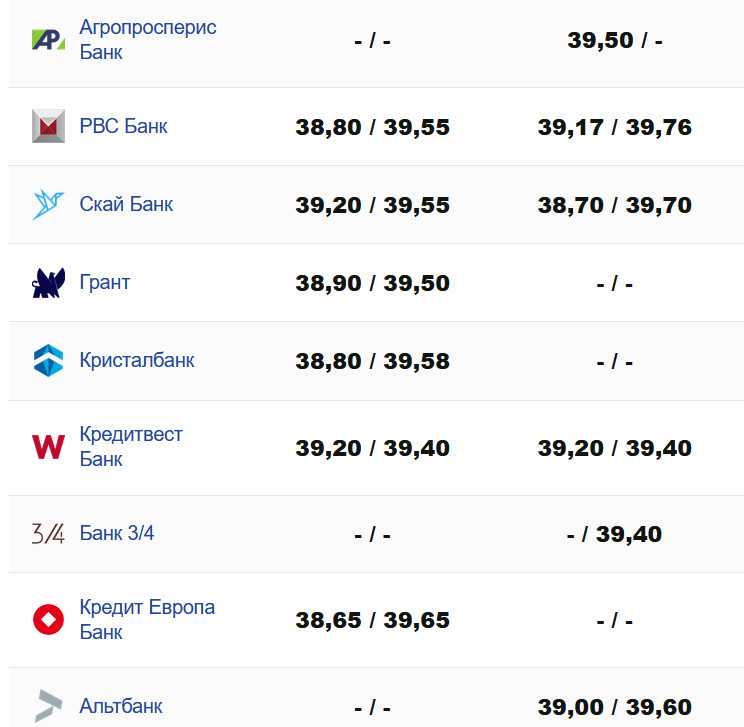Screen dimensions: 744x727
Task: Click the Кристалбанк blue logo icon
Action: click(48, 360)
